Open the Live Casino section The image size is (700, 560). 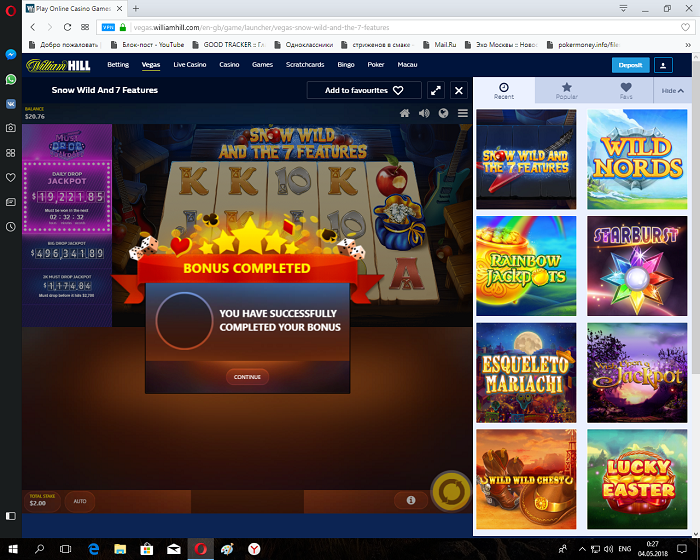(190, 65)
